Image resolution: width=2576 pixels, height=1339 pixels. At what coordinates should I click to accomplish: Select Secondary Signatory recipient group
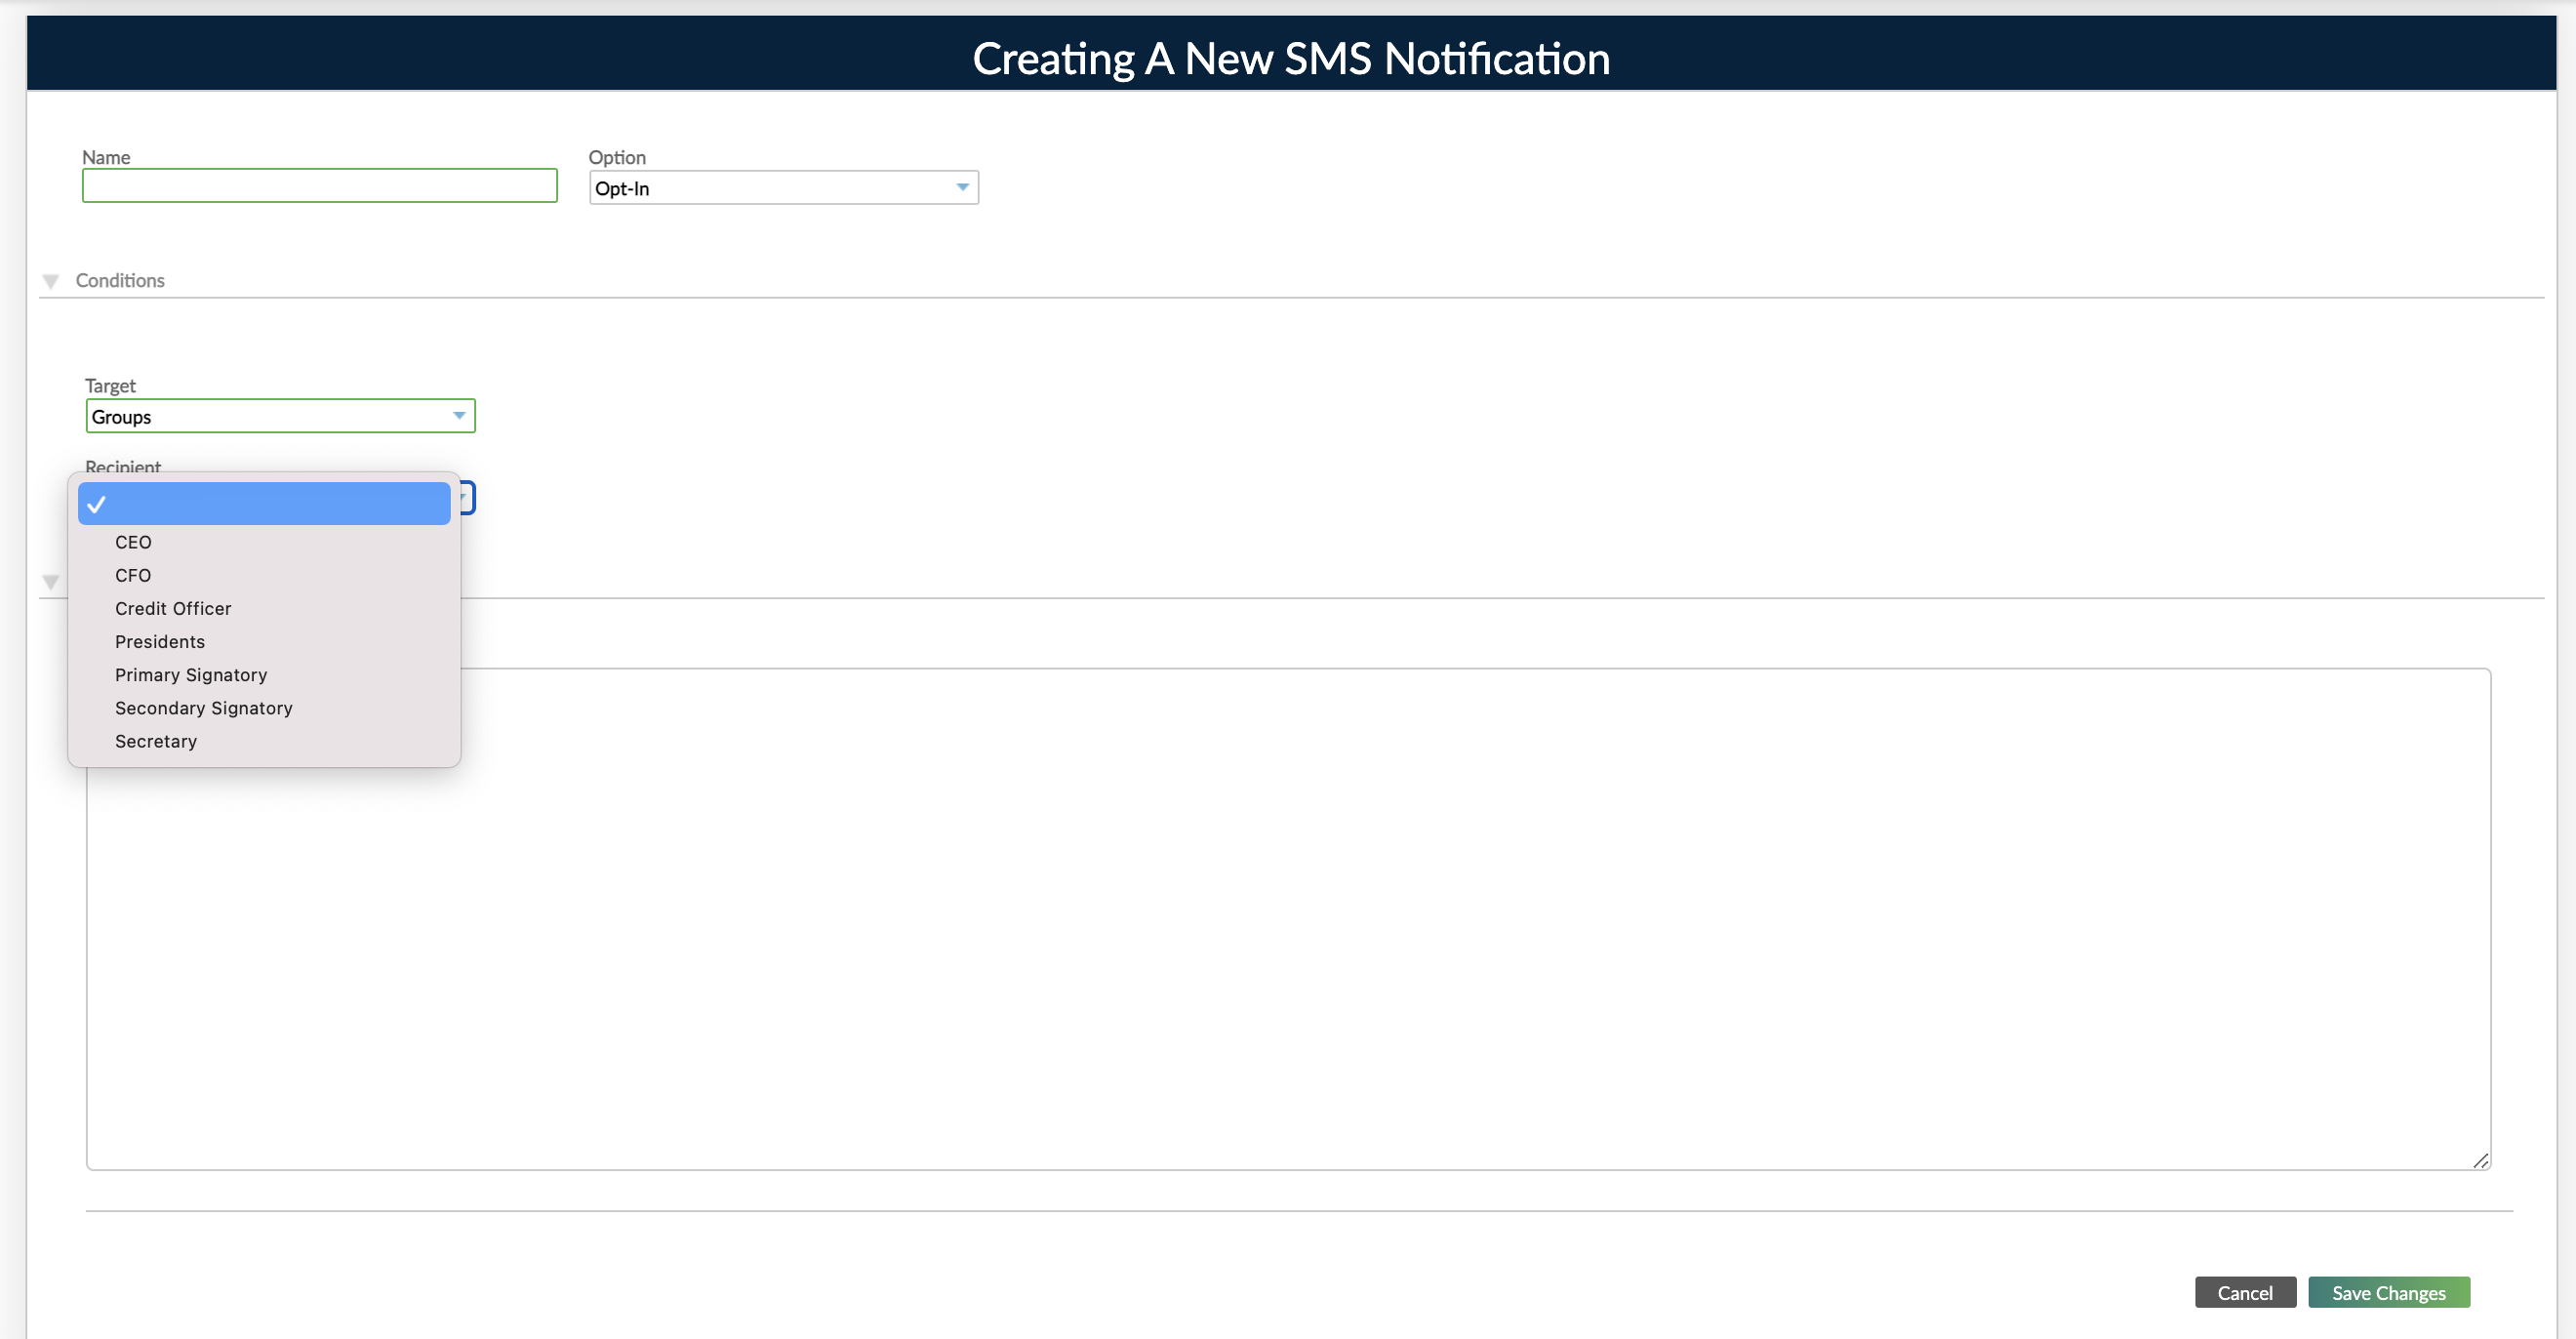coord(203,708)
